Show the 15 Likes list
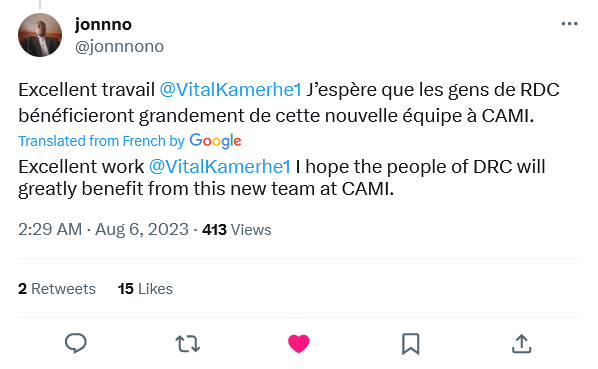This screenshot has height=369, width=598. 145,289
